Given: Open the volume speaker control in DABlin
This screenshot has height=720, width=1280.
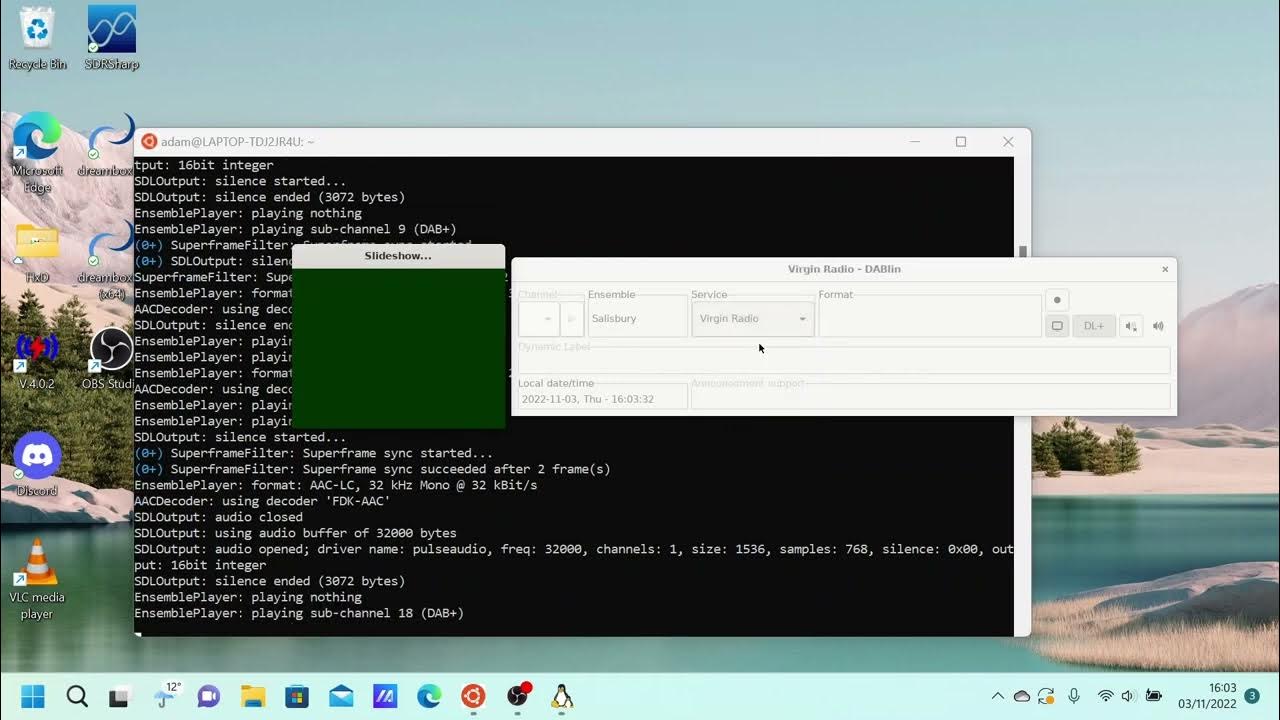Looking at the screenshot, I should point(1158,326).
